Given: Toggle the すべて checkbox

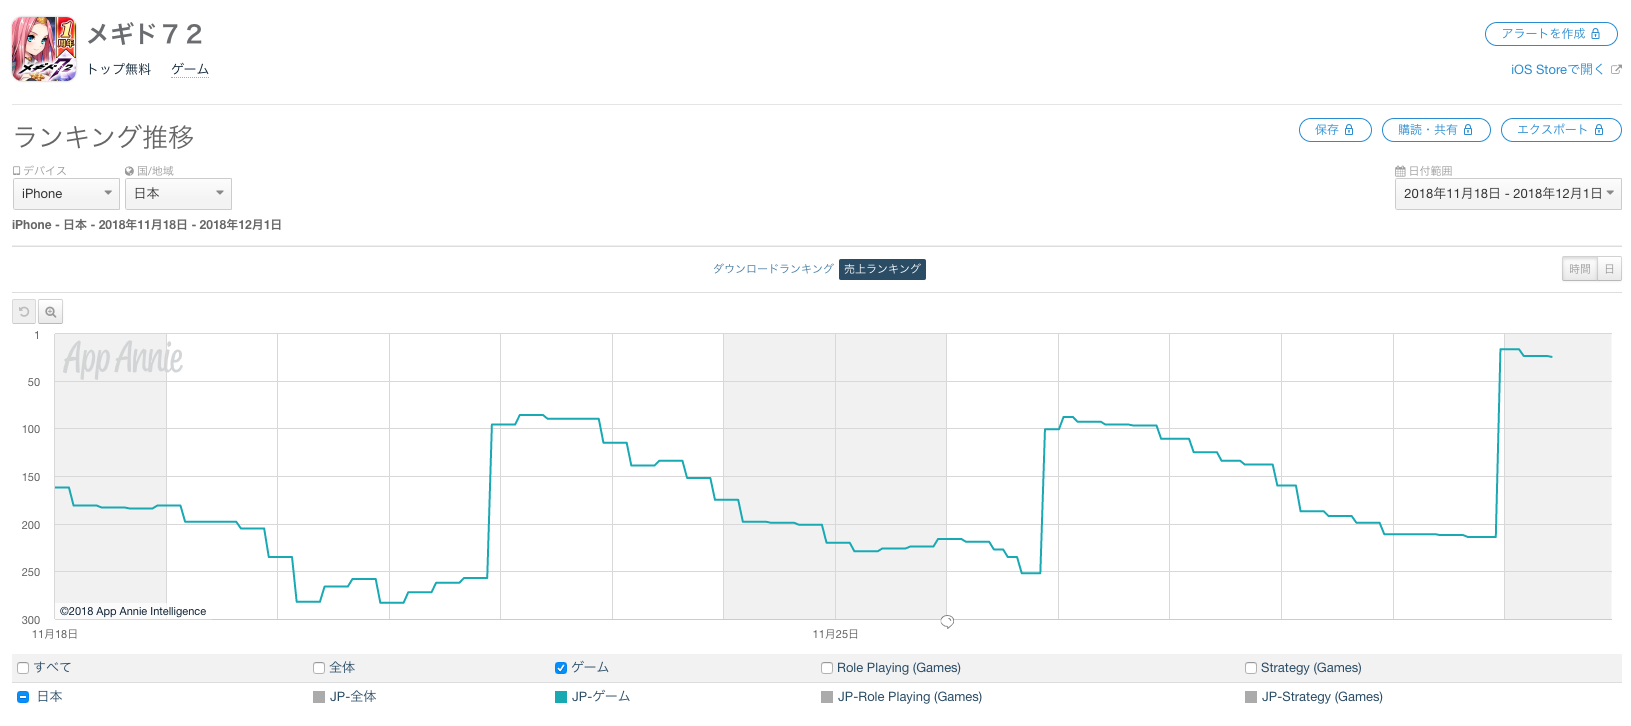Looking at the screenshot, I should [x=23, y=668].
